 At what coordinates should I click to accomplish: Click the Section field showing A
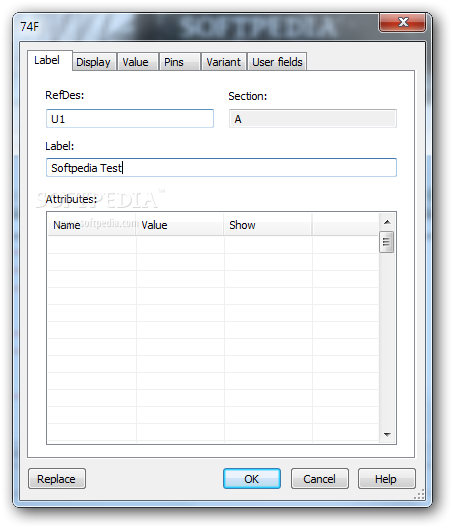pyautogui.click(x=313, y=119)
